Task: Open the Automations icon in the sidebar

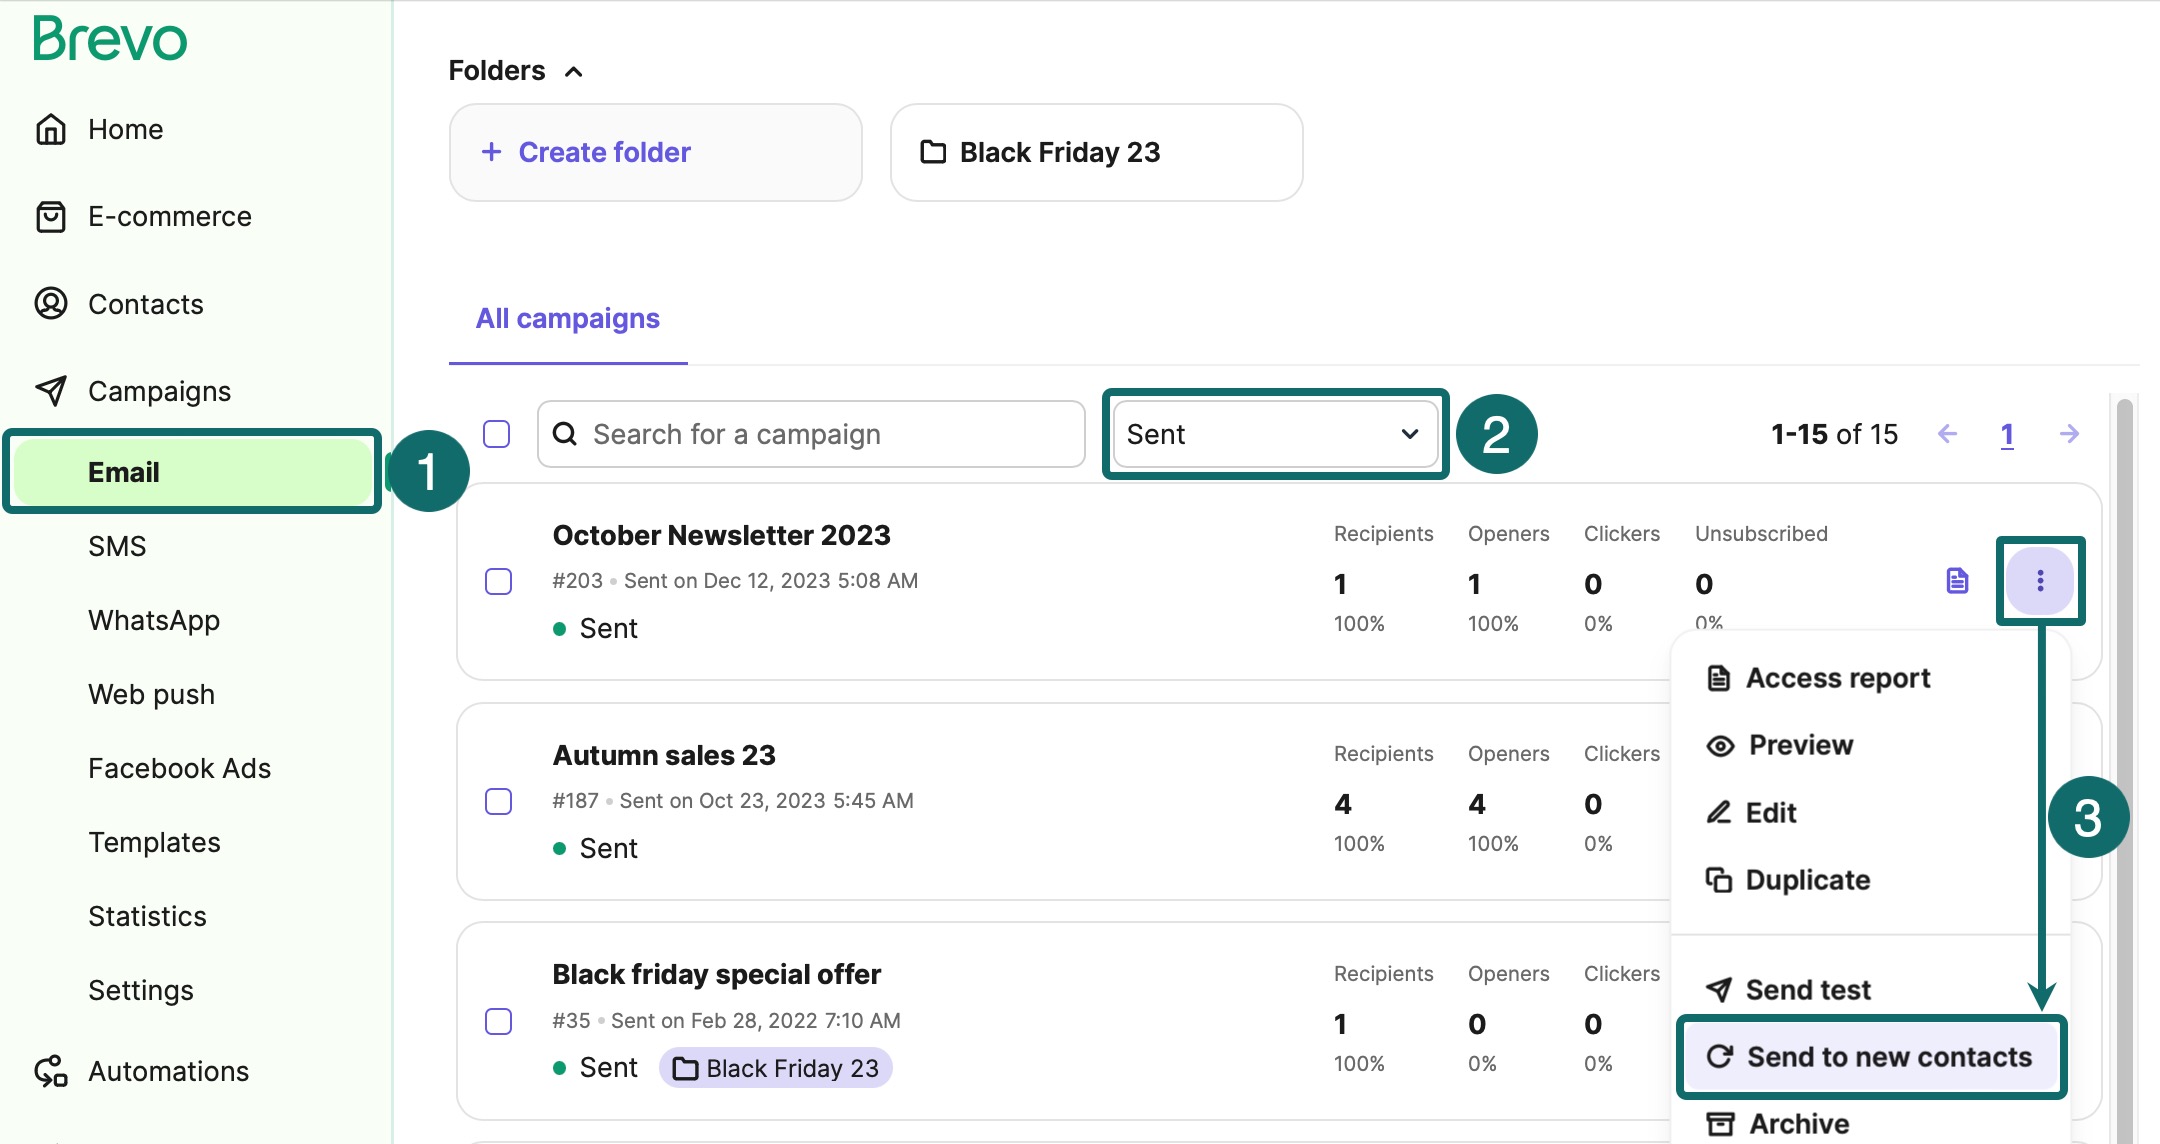Action: [51, 1071]
